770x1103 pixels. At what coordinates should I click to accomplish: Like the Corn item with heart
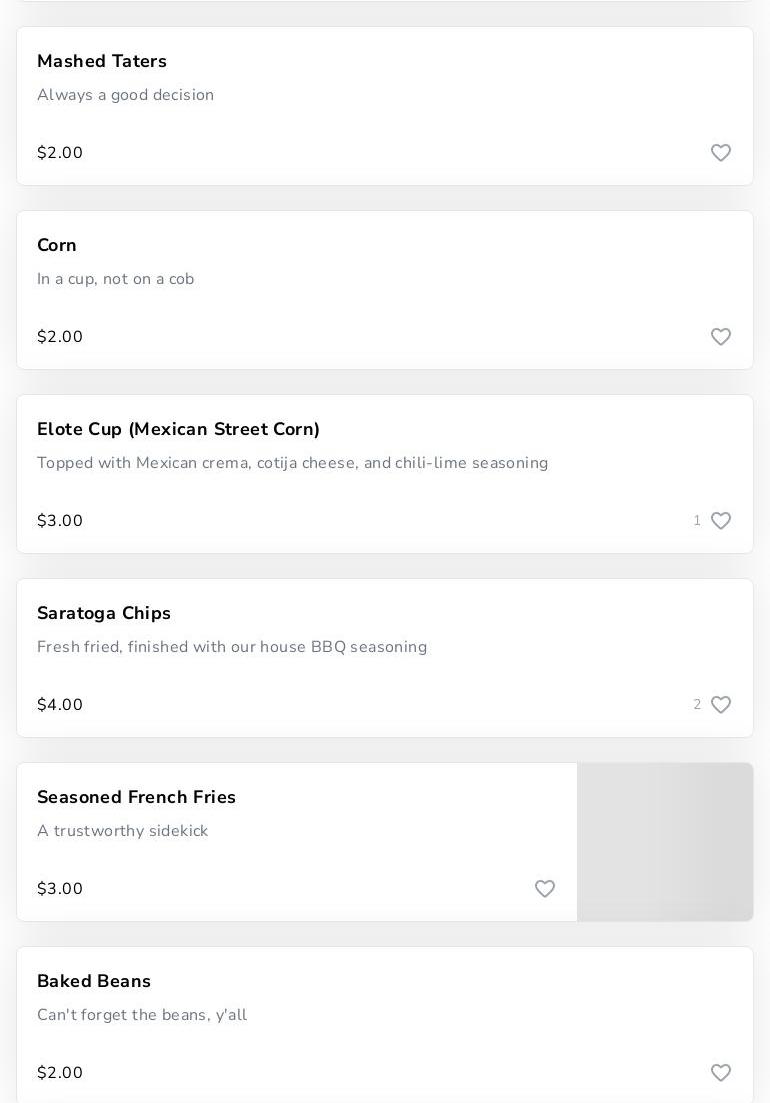click(x=720, y=337)
